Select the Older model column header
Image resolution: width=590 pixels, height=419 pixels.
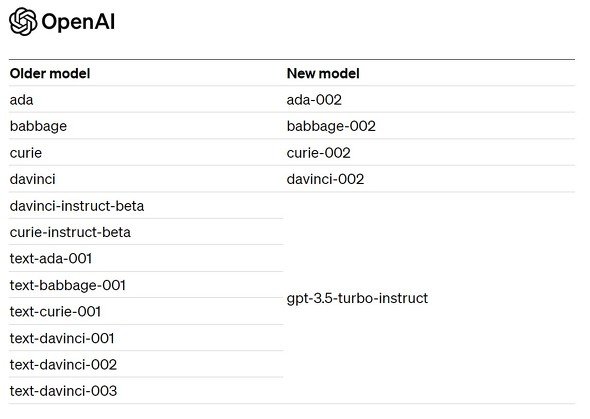click(x=50, y=73)
